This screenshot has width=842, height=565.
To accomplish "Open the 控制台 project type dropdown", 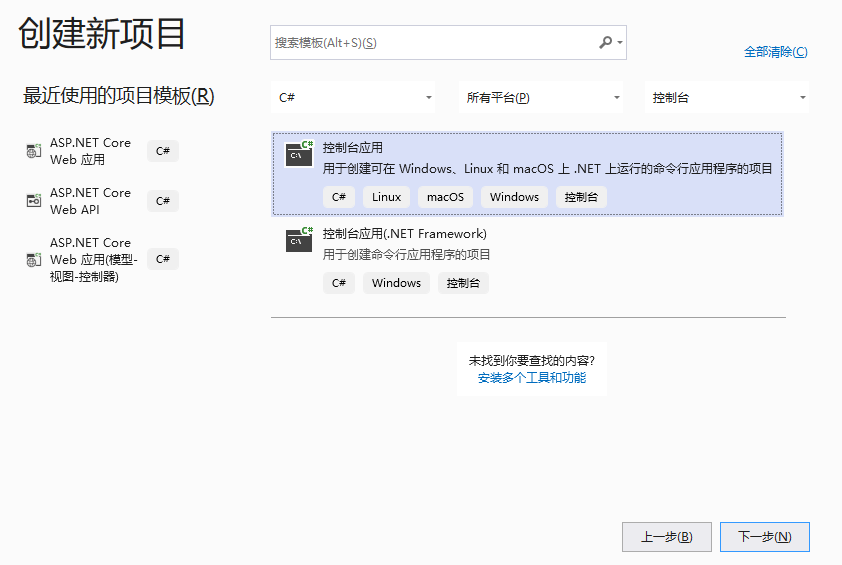I will coord(728,98).
